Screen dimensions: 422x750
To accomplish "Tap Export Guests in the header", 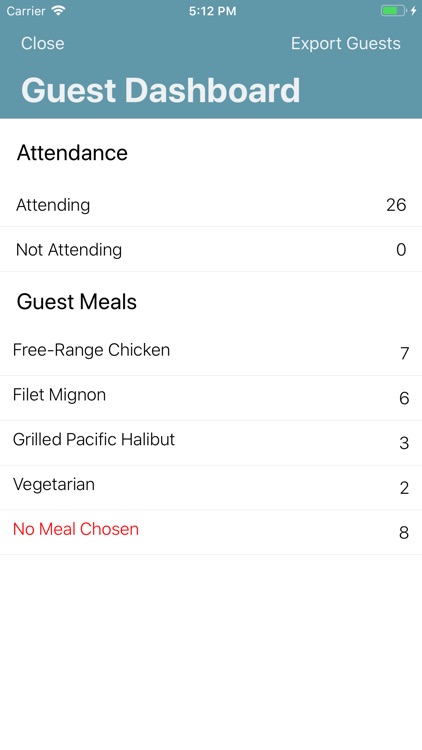I will tap(345, 44).
